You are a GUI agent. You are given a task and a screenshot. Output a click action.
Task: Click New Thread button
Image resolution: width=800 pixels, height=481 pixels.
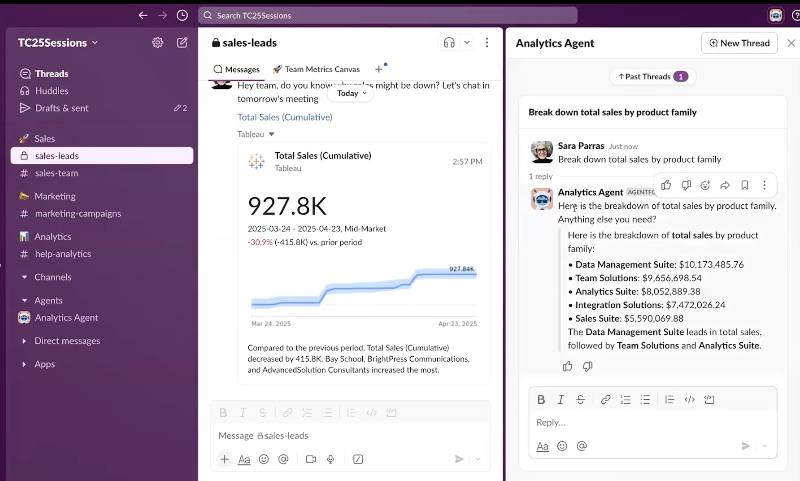739,43
